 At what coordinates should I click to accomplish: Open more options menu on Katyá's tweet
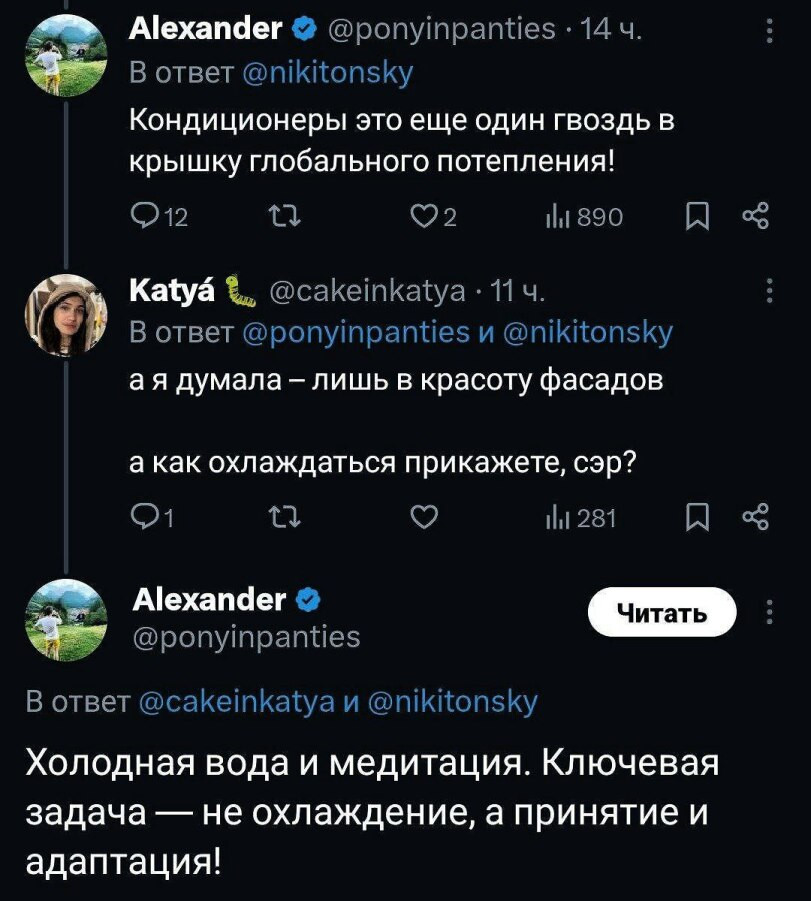click(x=768, y=291)
